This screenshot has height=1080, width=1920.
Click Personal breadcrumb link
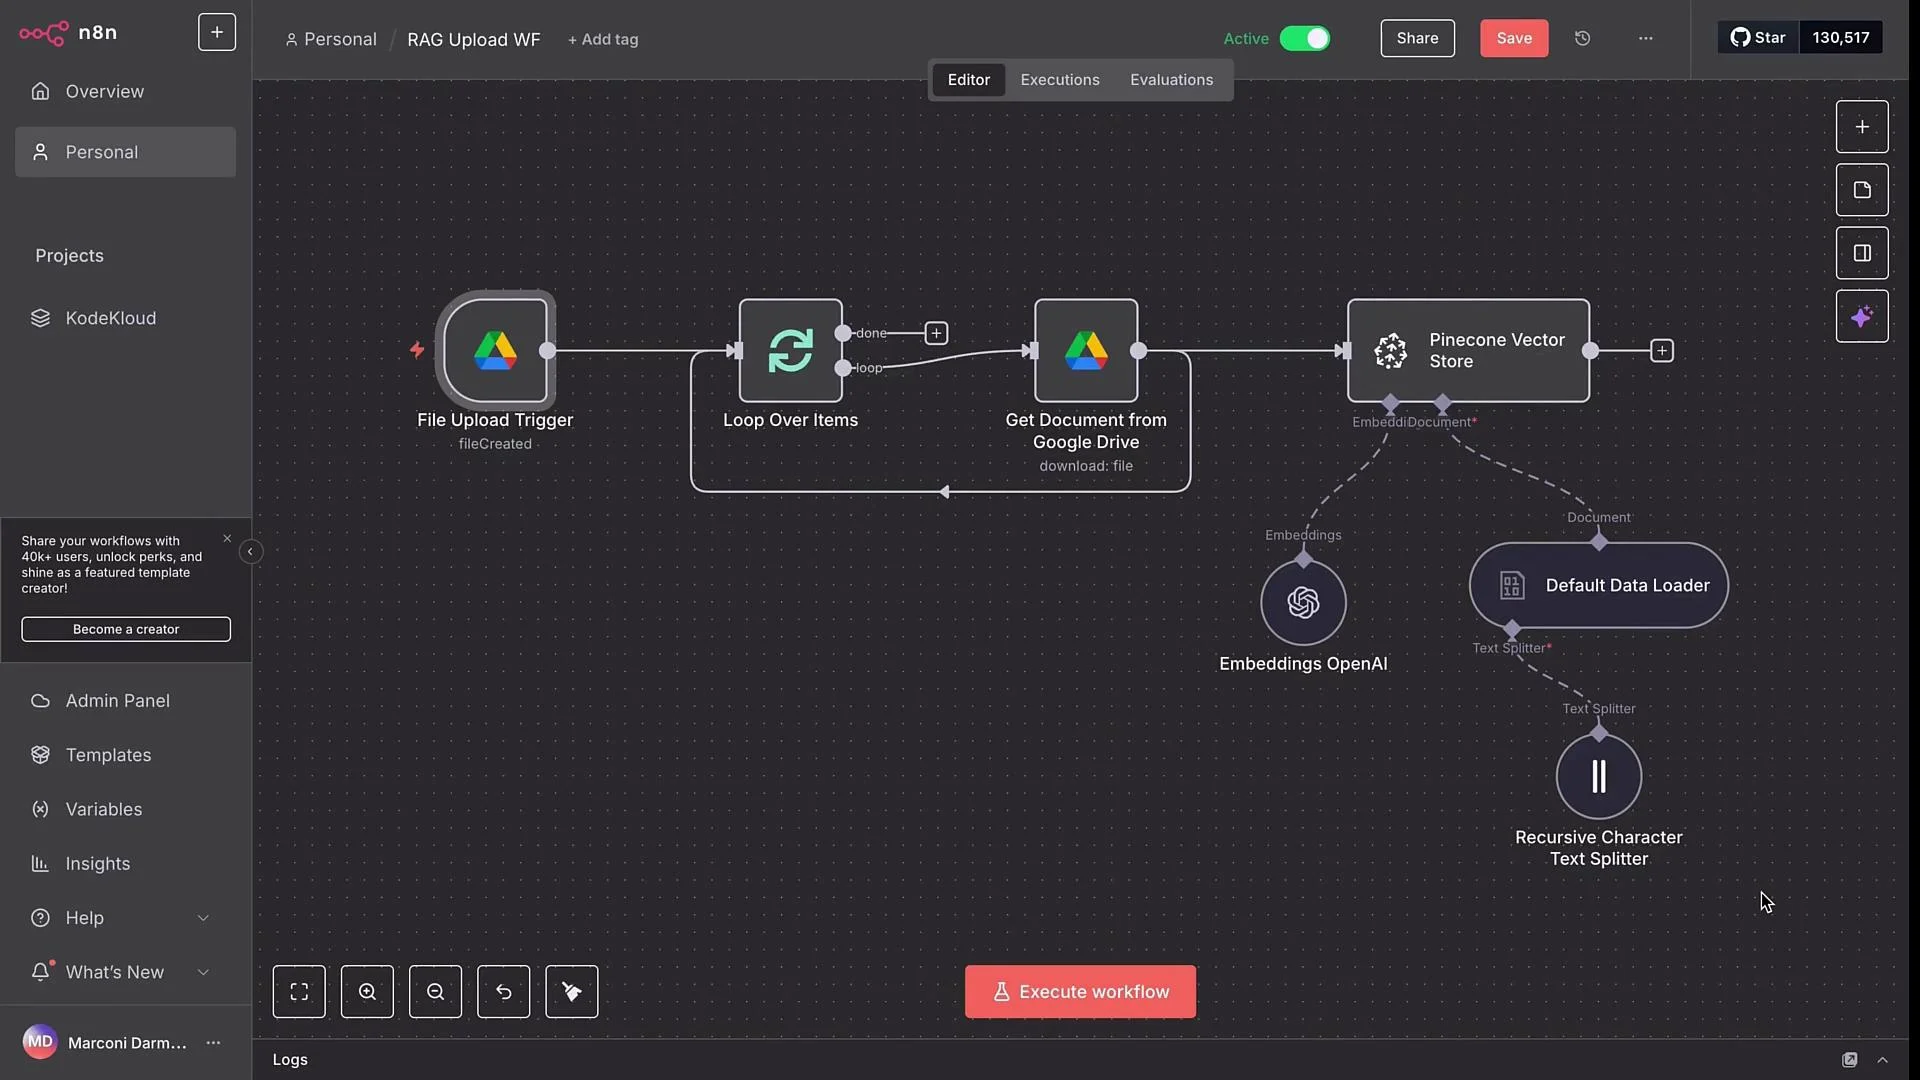pos(331,39)
